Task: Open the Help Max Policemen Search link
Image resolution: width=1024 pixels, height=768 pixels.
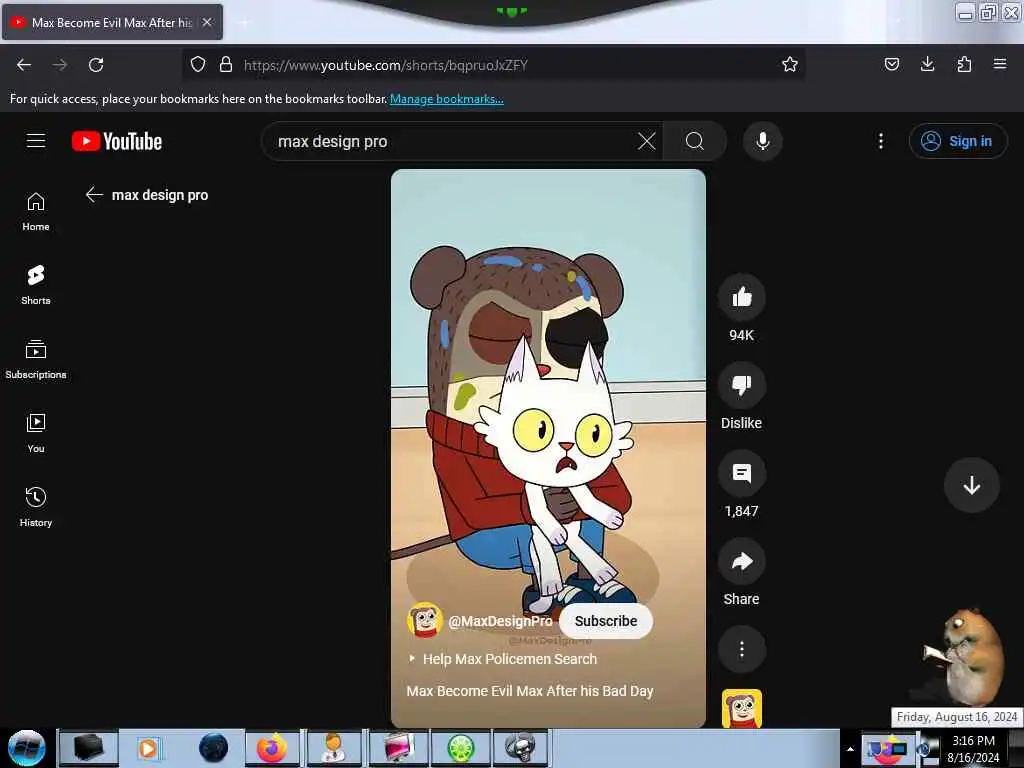Action: (x=509, y=659)
